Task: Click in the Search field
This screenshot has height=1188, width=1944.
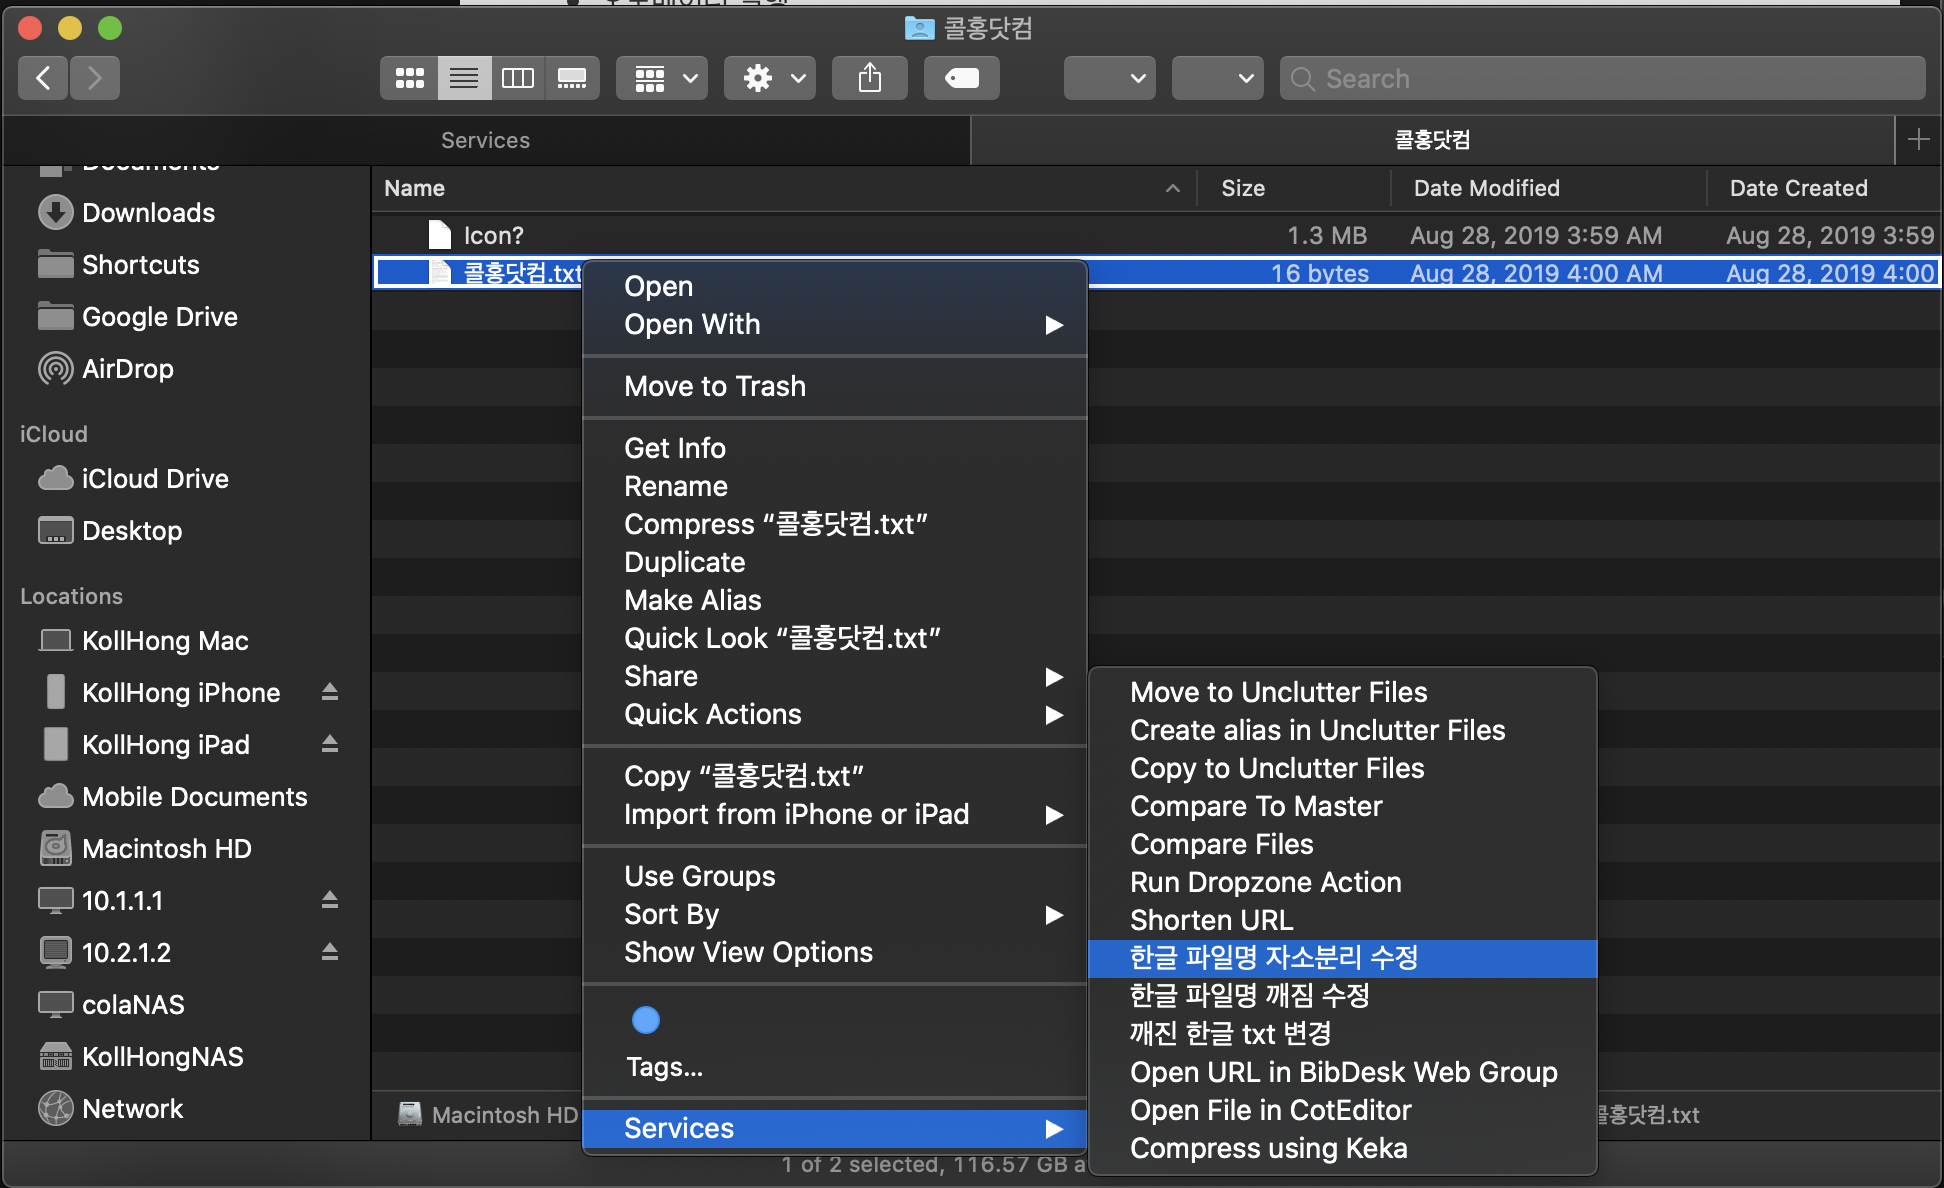Action: [x=1600, y=78]
